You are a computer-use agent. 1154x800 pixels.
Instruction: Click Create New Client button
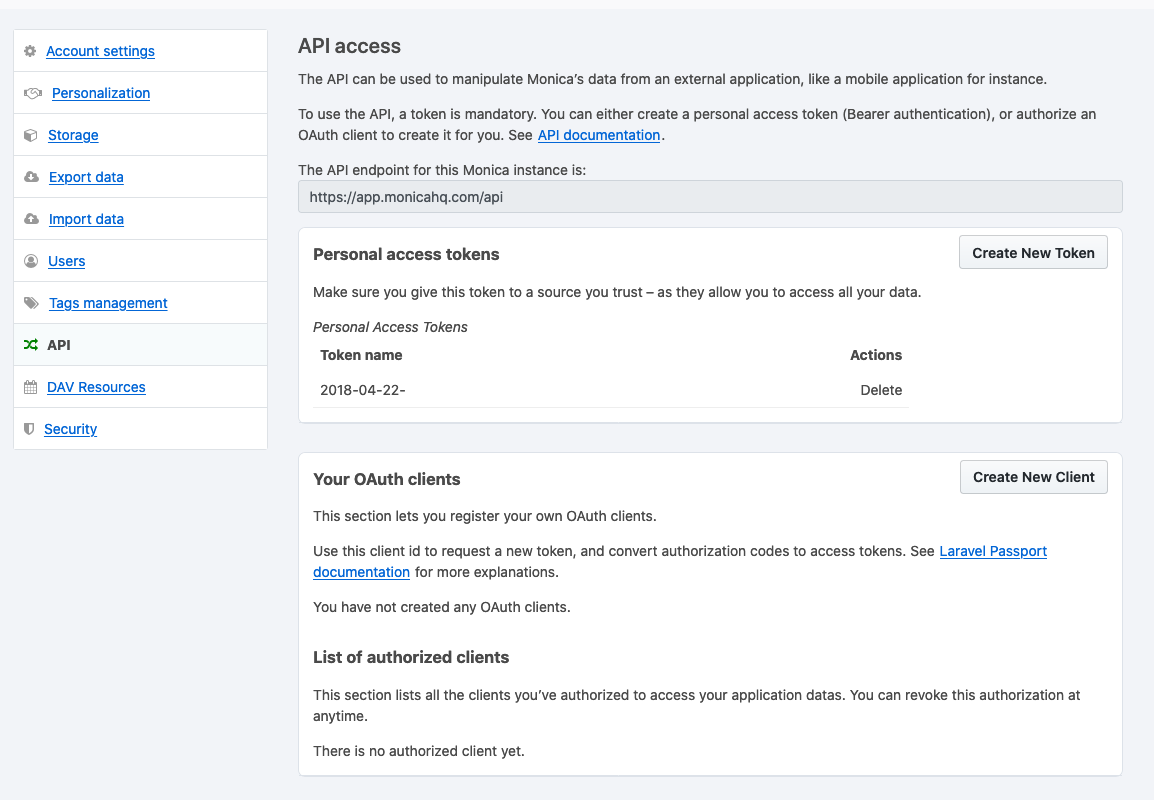tap(1033, 477)
